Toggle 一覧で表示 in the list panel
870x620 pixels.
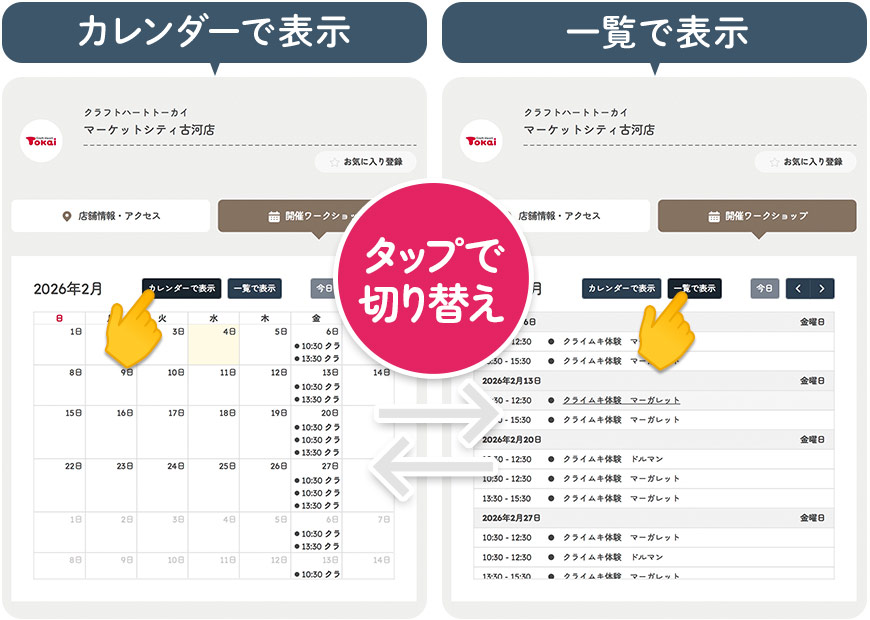694,288
